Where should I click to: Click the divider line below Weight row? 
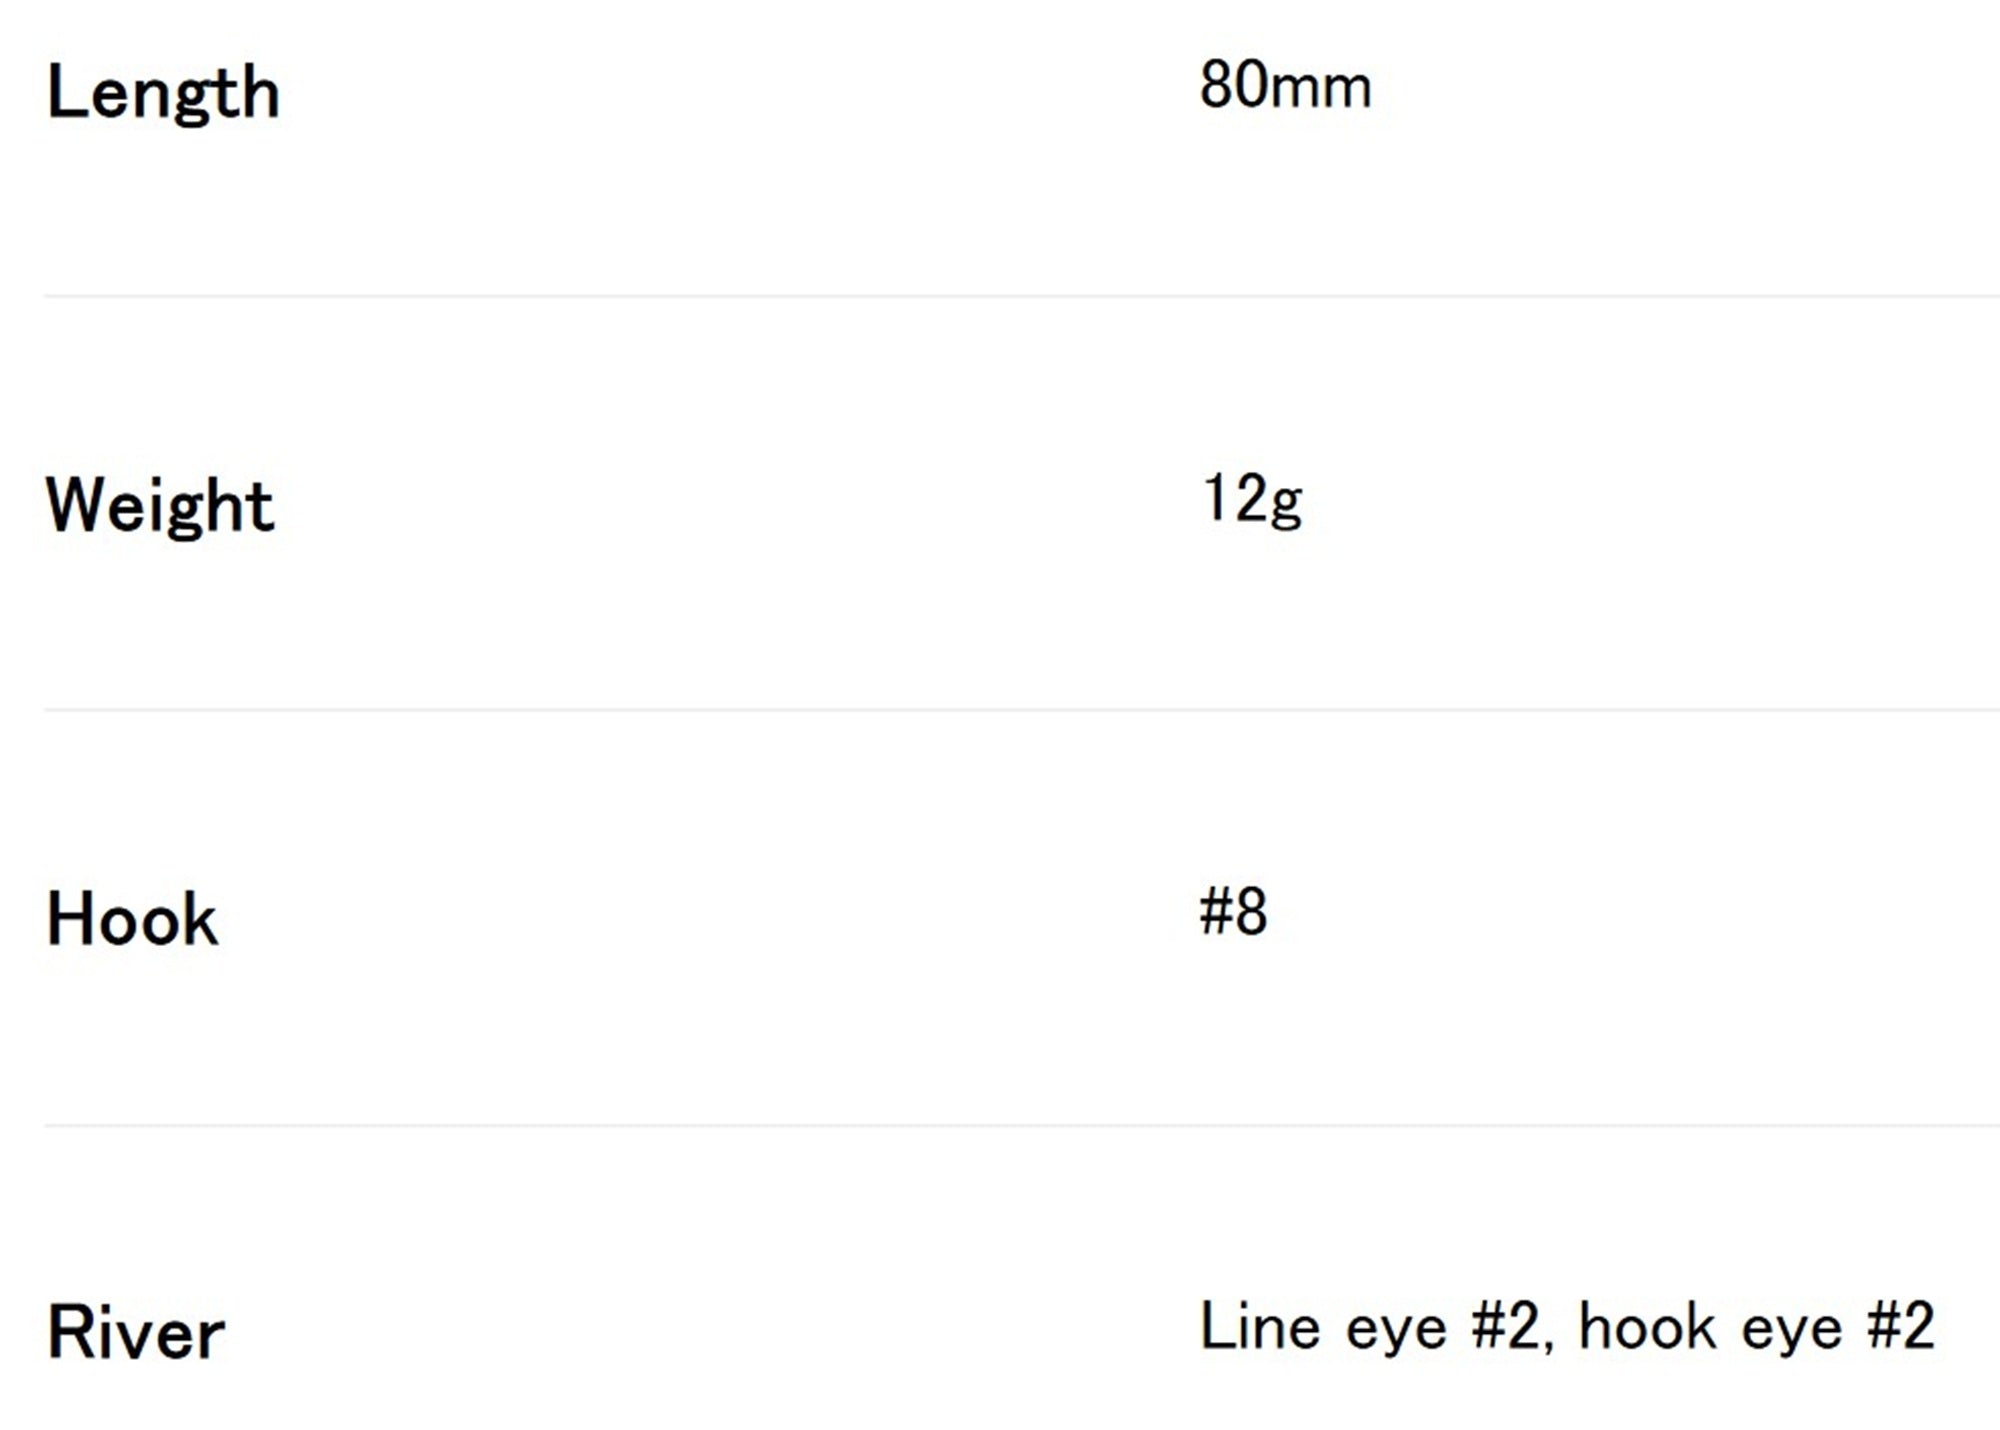pyautogui.click(x=1022, y=710)
